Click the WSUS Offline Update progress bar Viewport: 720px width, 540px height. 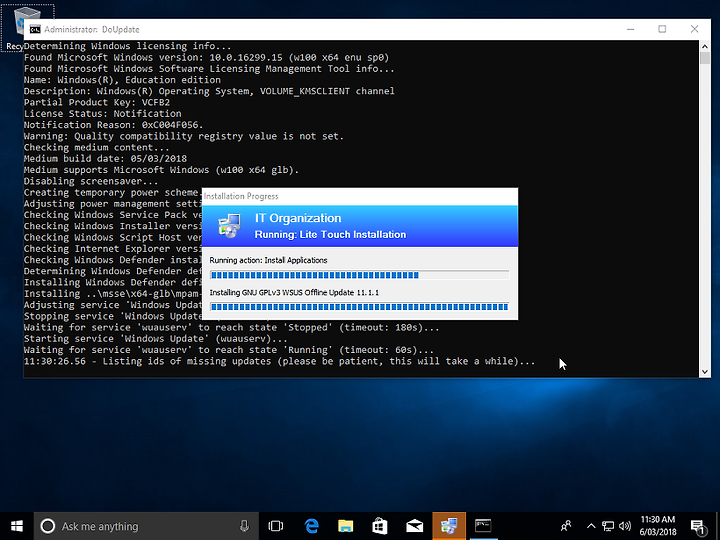tap(360, 307)
